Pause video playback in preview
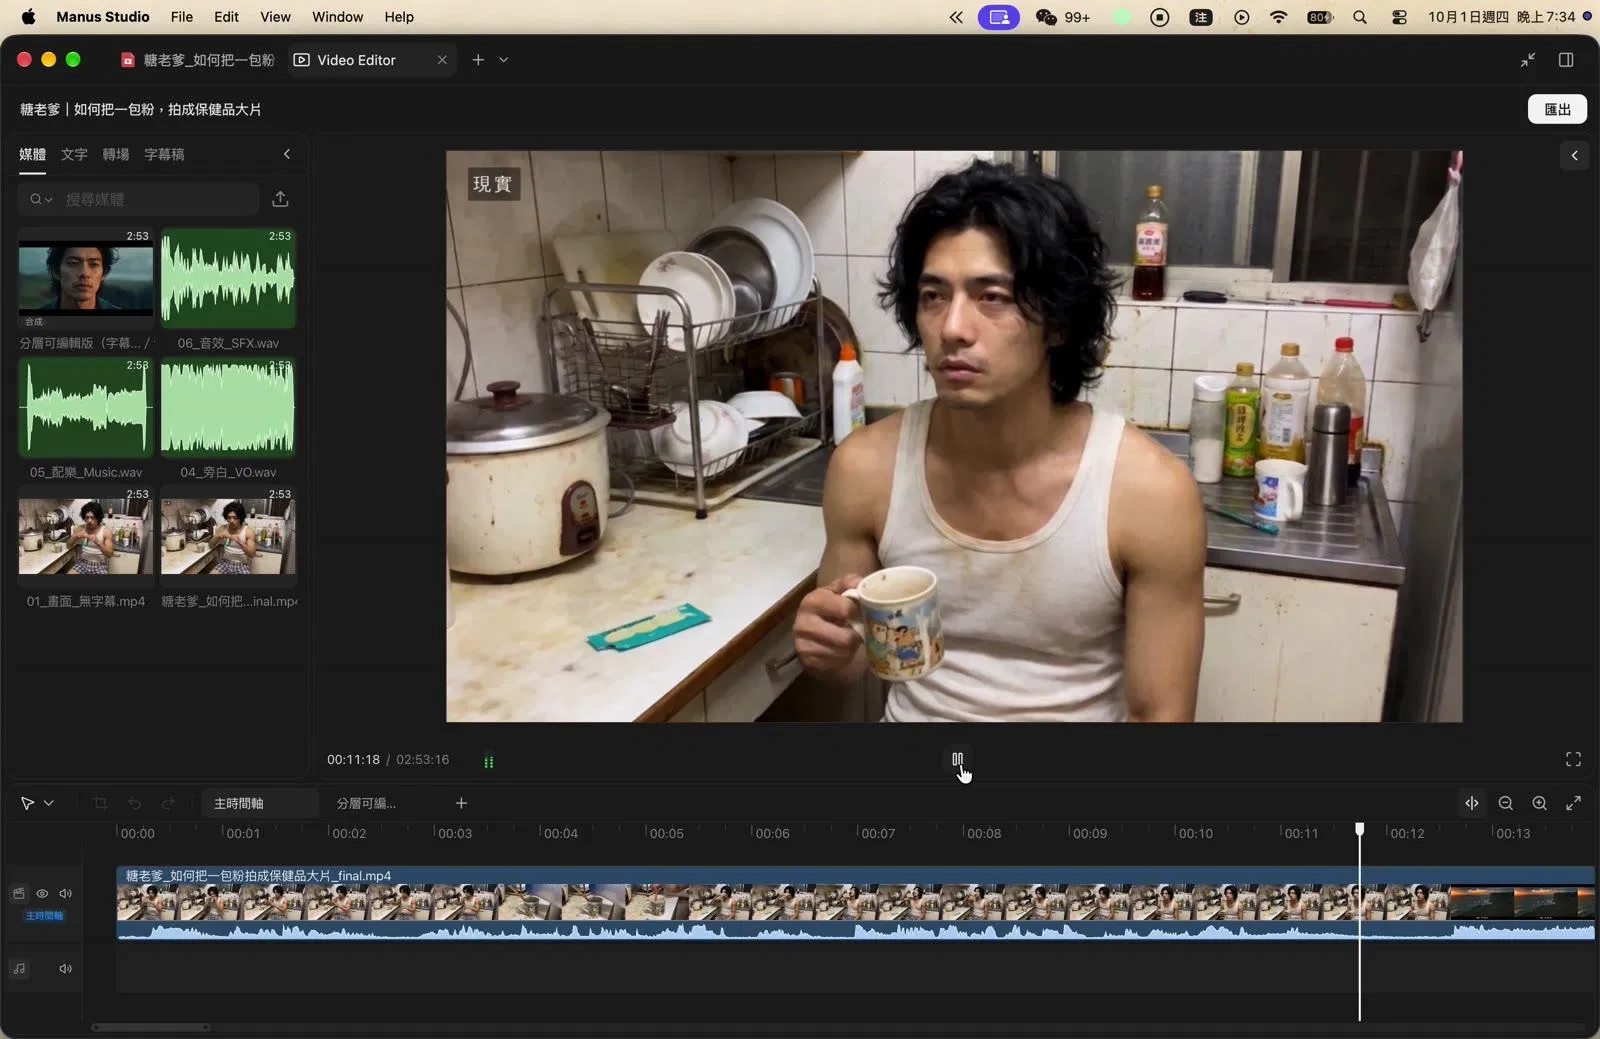Viewport: 1600px width, 1039px height. (957, 760)
